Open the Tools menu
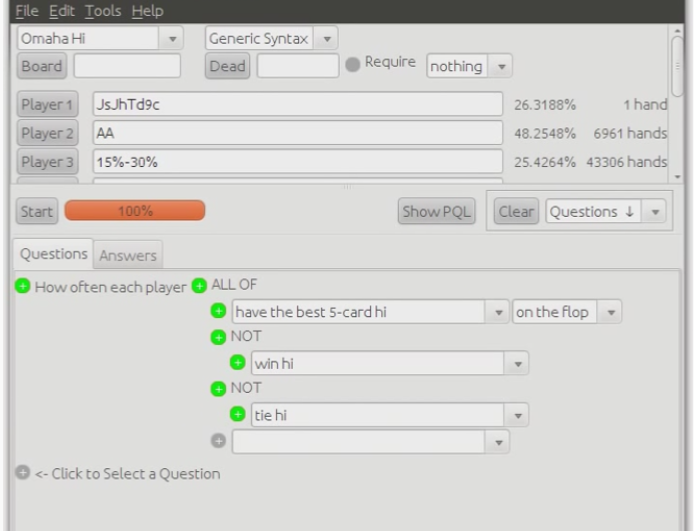The height and width of the screenshot is (531, 694). [103, 11]
